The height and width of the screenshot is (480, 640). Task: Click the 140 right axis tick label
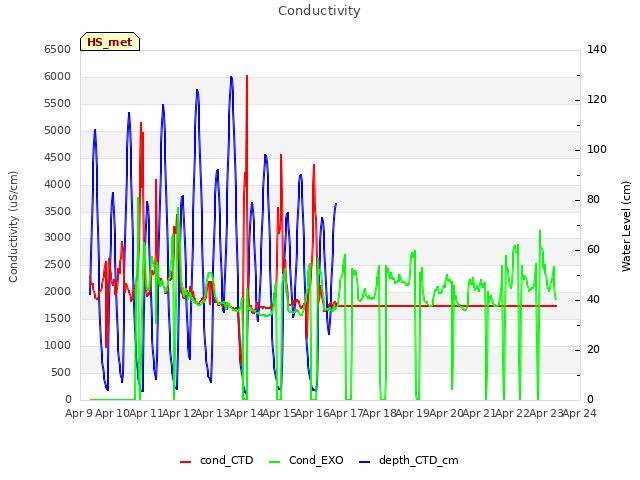(597, 49)
